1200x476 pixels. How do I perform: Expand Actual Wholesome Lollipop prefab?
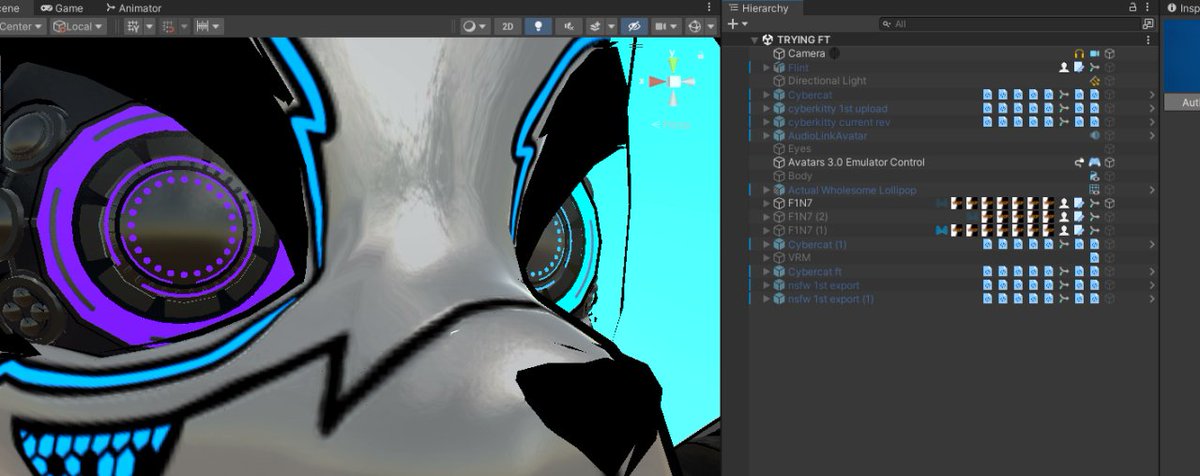point(767,189)
